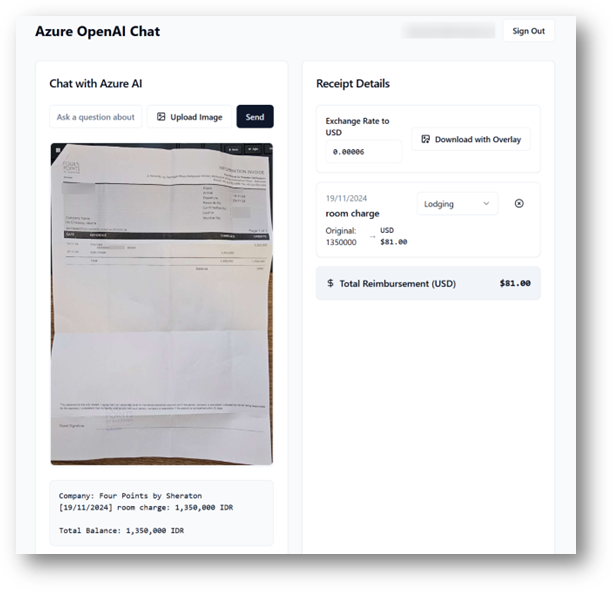Click the blurred username area by Sign Out

[448, 31]
